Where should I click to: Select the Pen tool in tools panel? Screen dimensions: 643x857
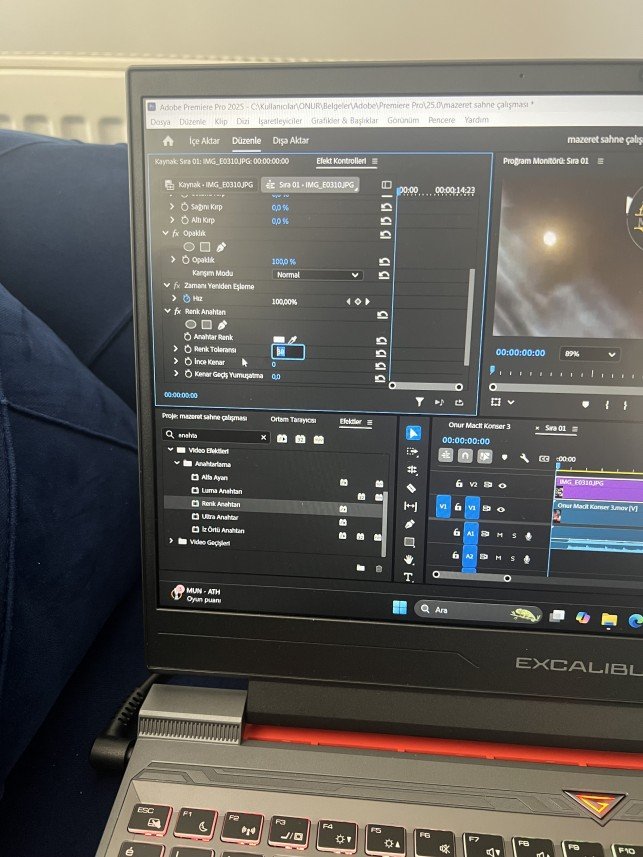[410, 524]
